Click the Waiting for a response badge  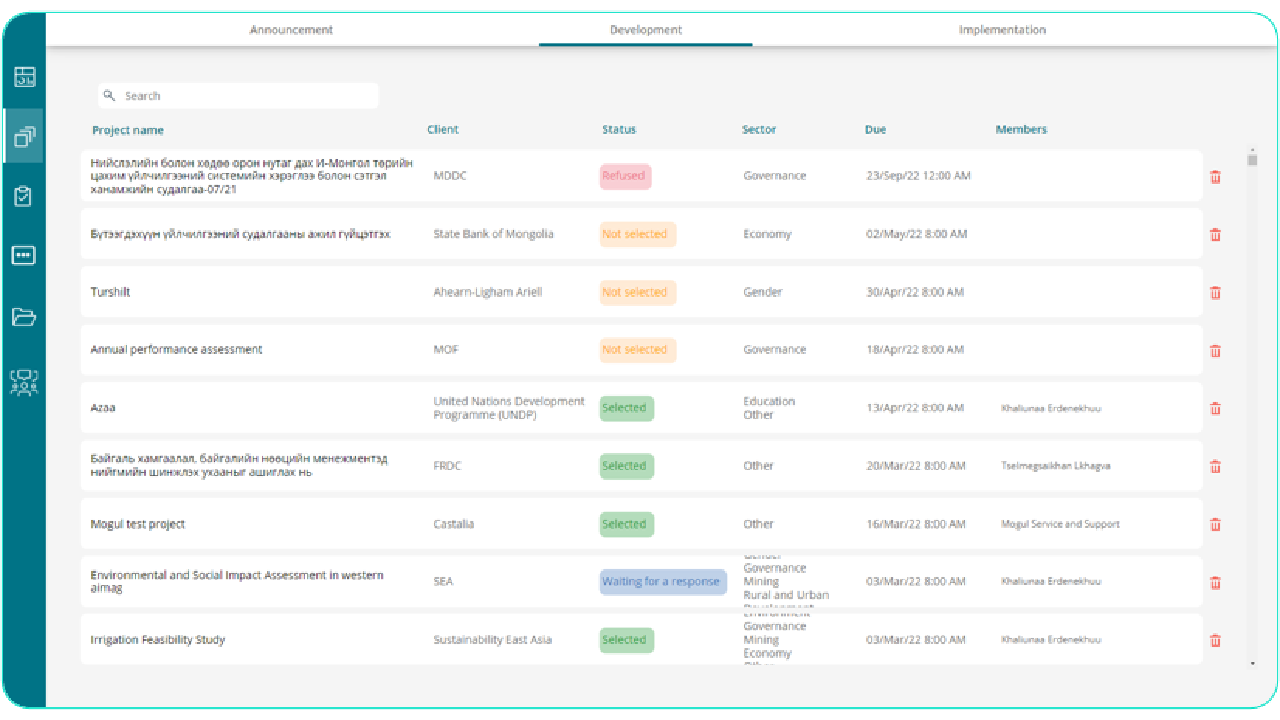tap(663, 582)
